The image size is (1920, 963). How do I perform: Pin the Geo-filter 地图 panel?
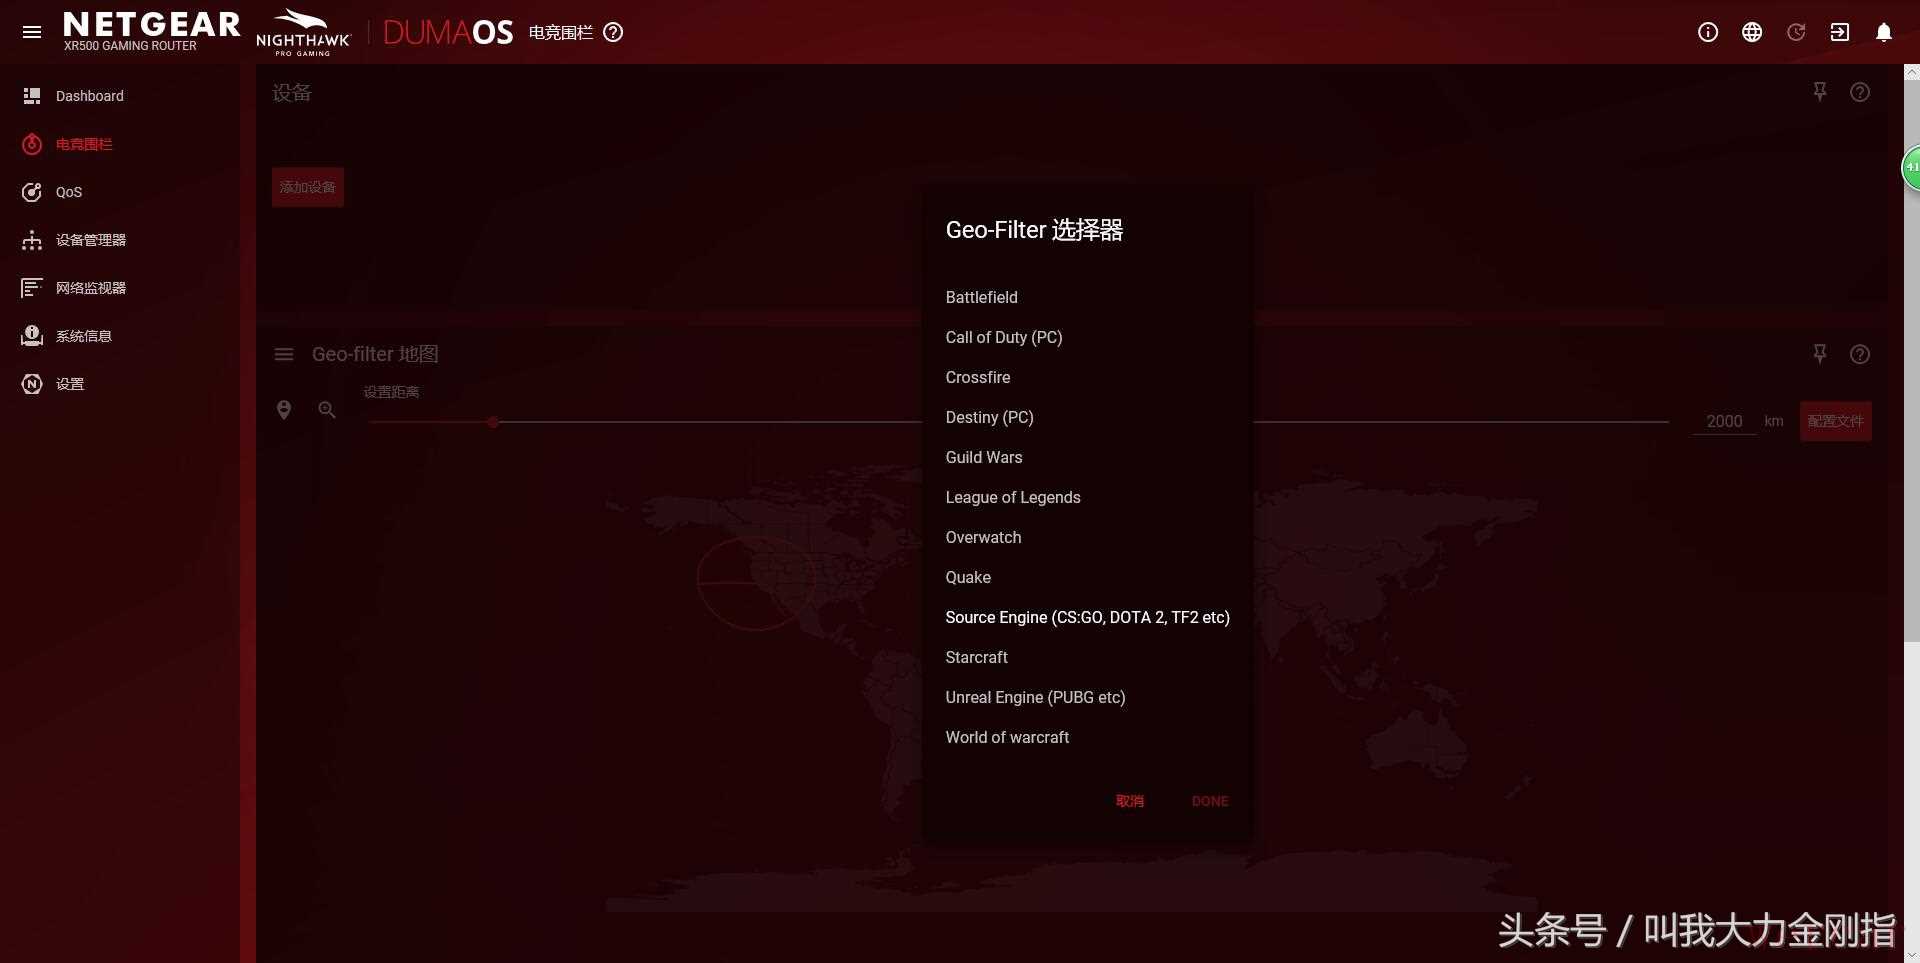[1820, 354]
